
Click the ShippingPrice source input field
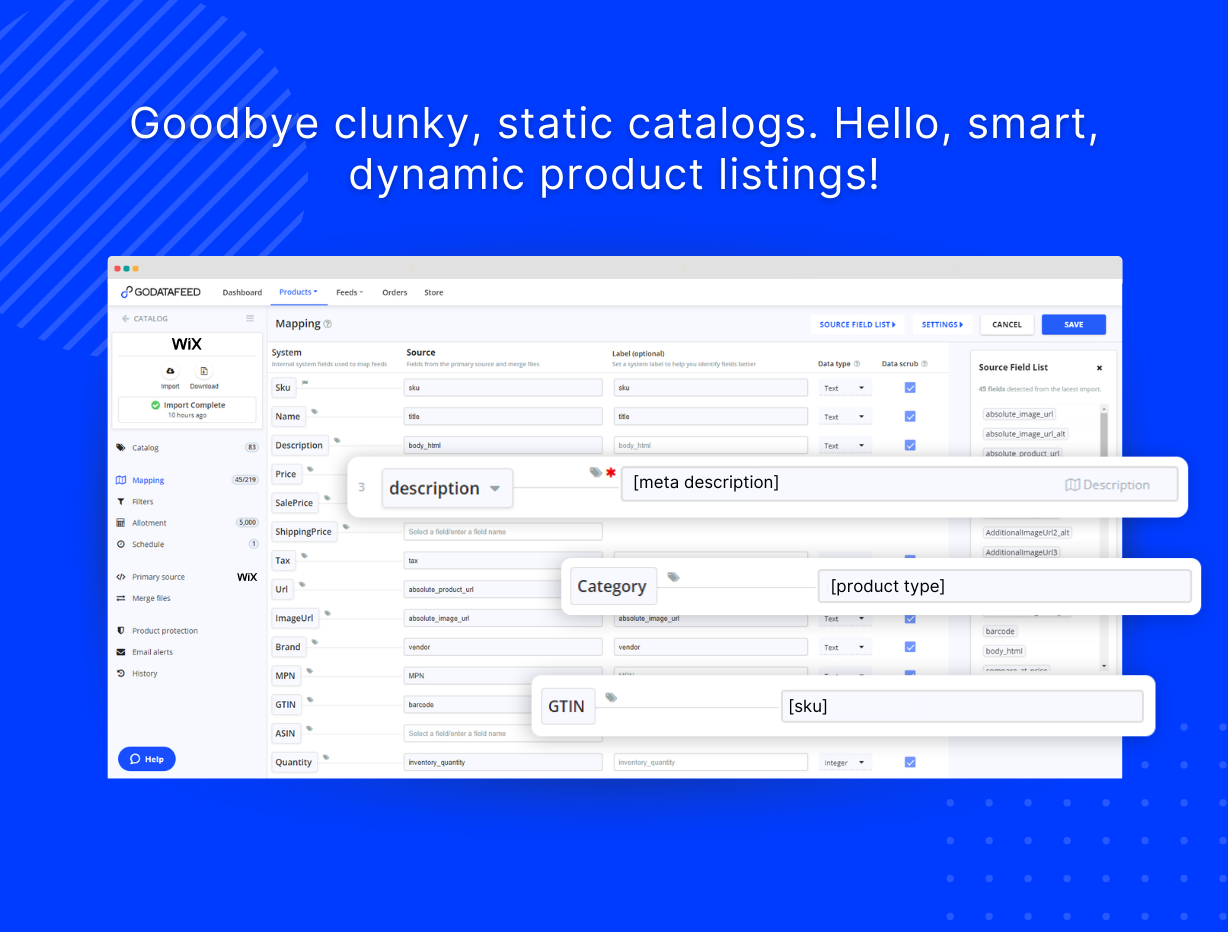[x=503, y=532]
